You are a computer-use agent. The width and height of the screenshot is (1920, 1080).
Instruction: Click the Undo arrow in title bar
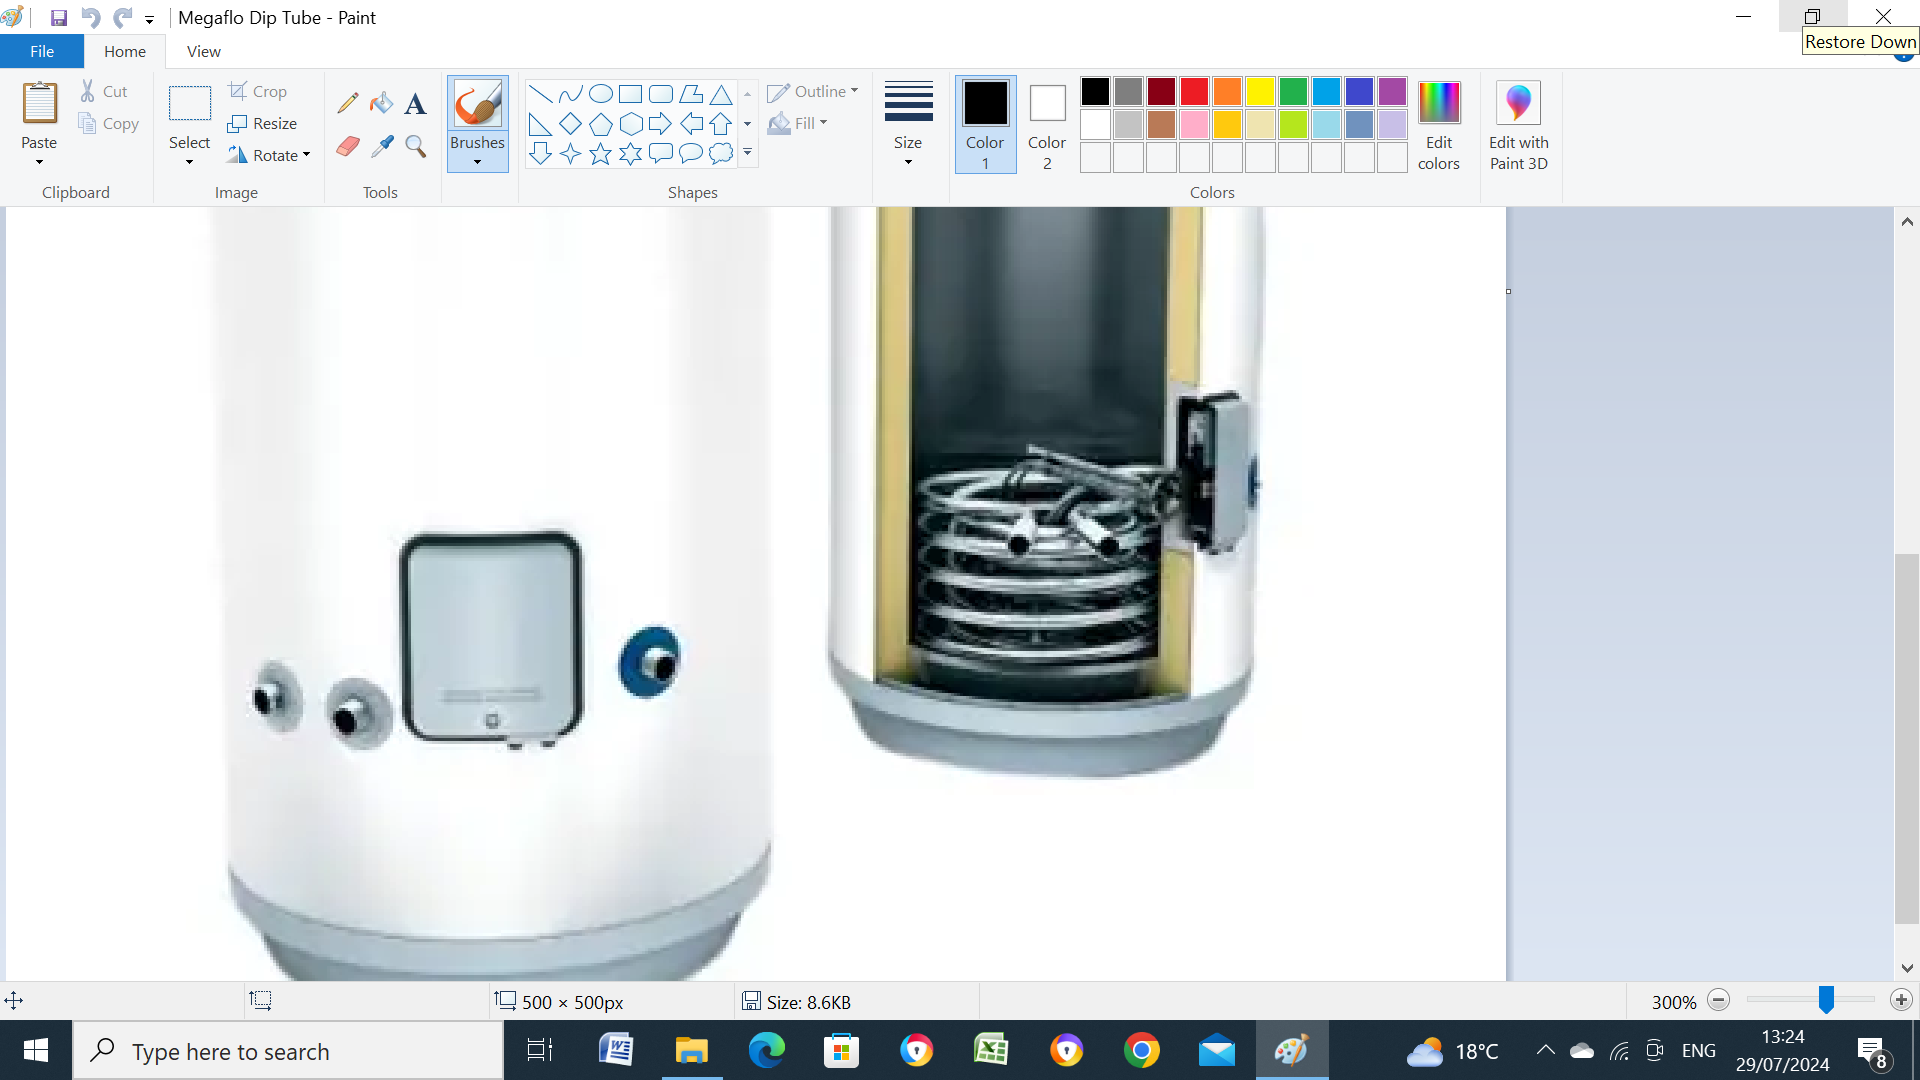click(x=90, y=17)
